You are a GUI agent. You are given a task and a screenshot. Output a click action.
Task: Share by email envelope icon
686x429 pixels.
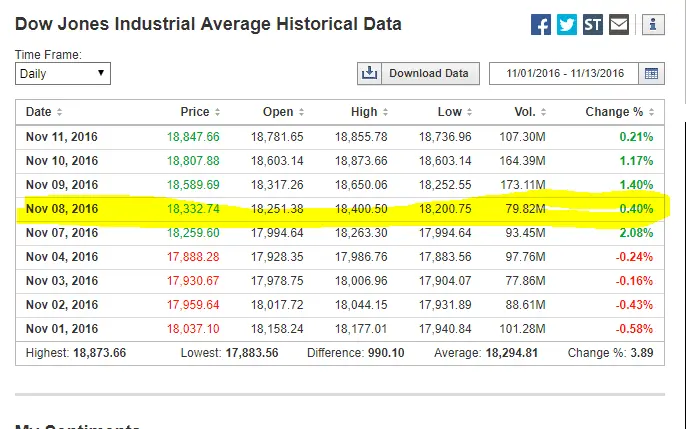pos(619,25)
